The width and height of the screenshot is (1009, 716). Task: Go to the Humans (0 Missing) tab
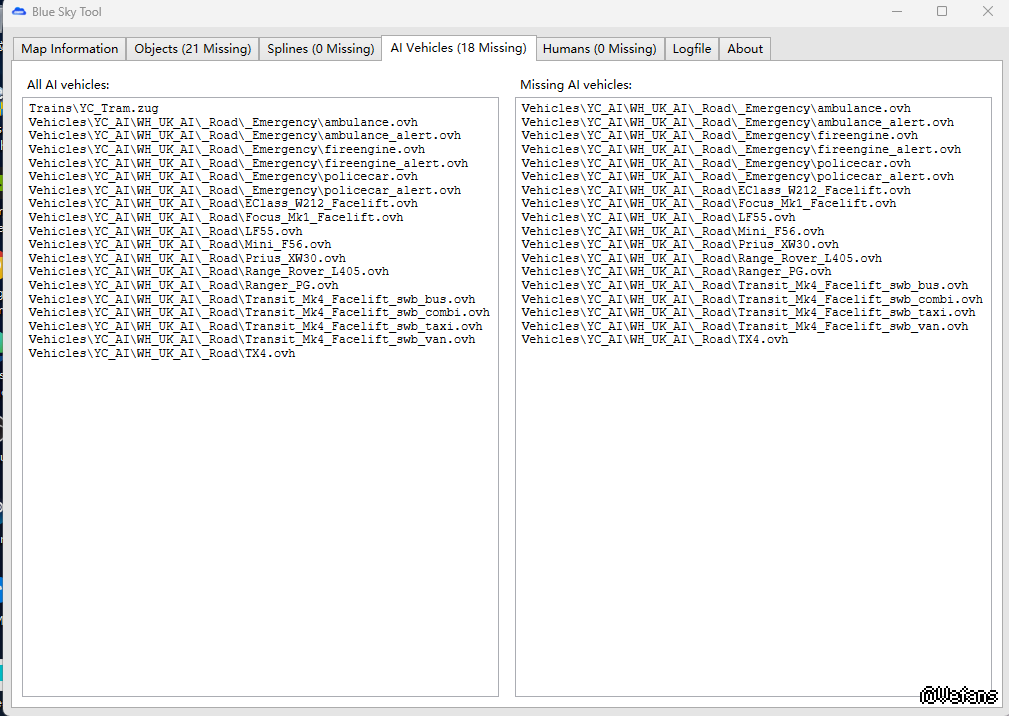(x=599, y=48)
